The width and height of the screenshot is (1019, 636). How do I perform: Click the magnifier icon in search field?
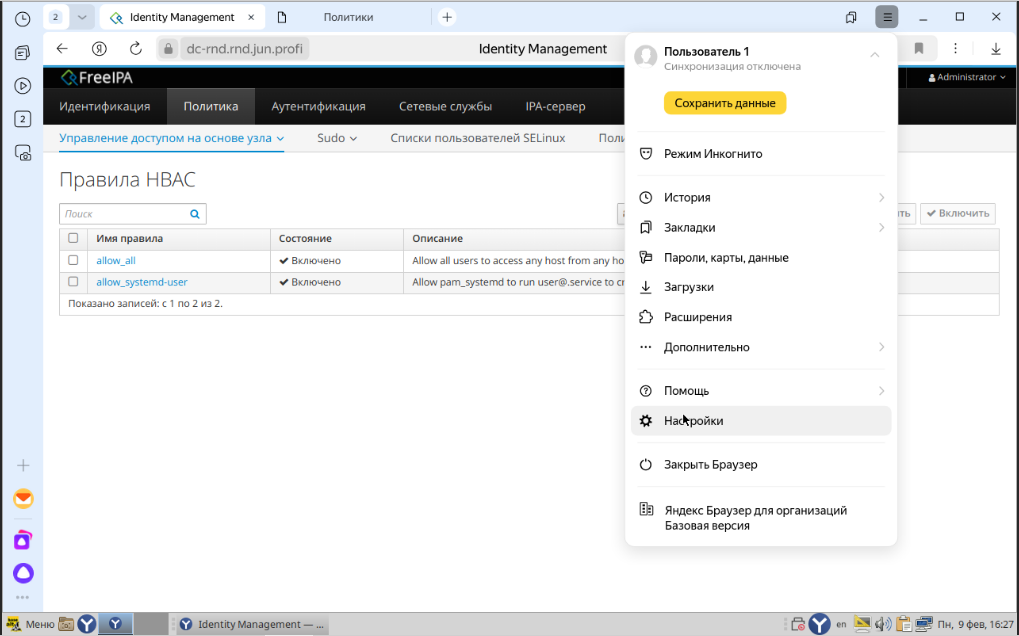pos(195,214)
